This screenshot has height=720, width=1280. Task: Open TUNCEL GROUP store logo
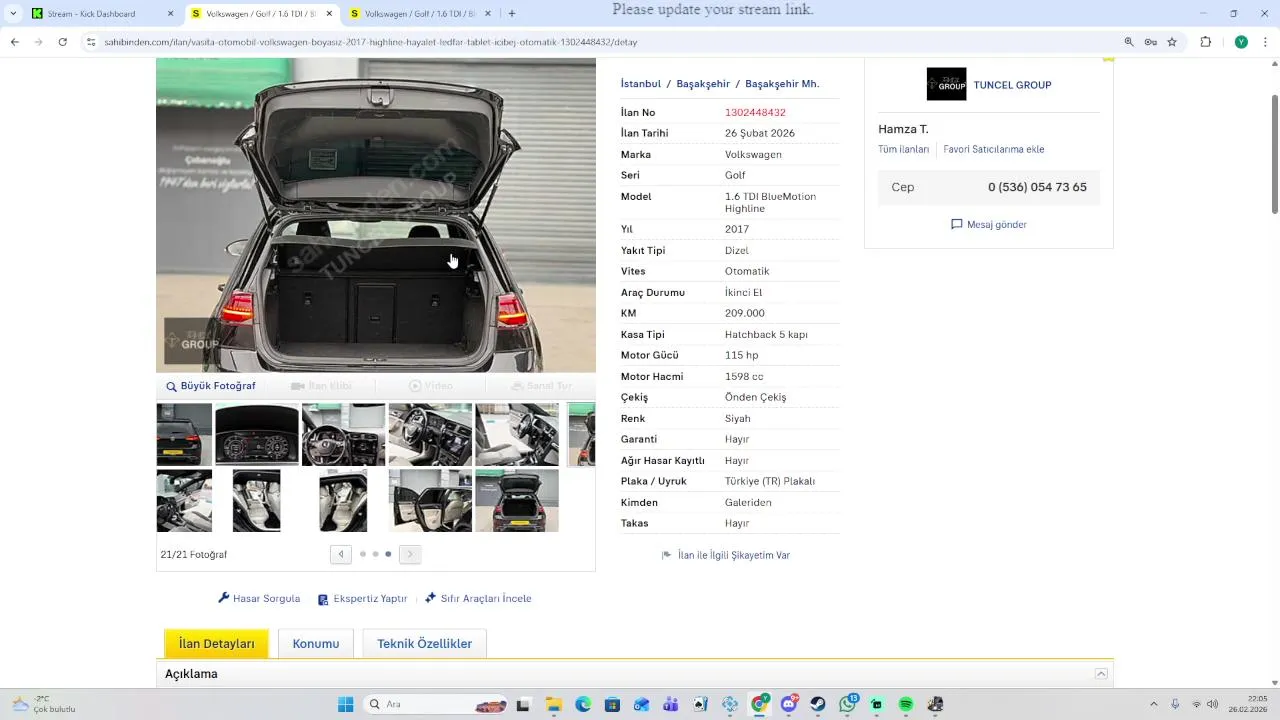[x=946, y=84]
